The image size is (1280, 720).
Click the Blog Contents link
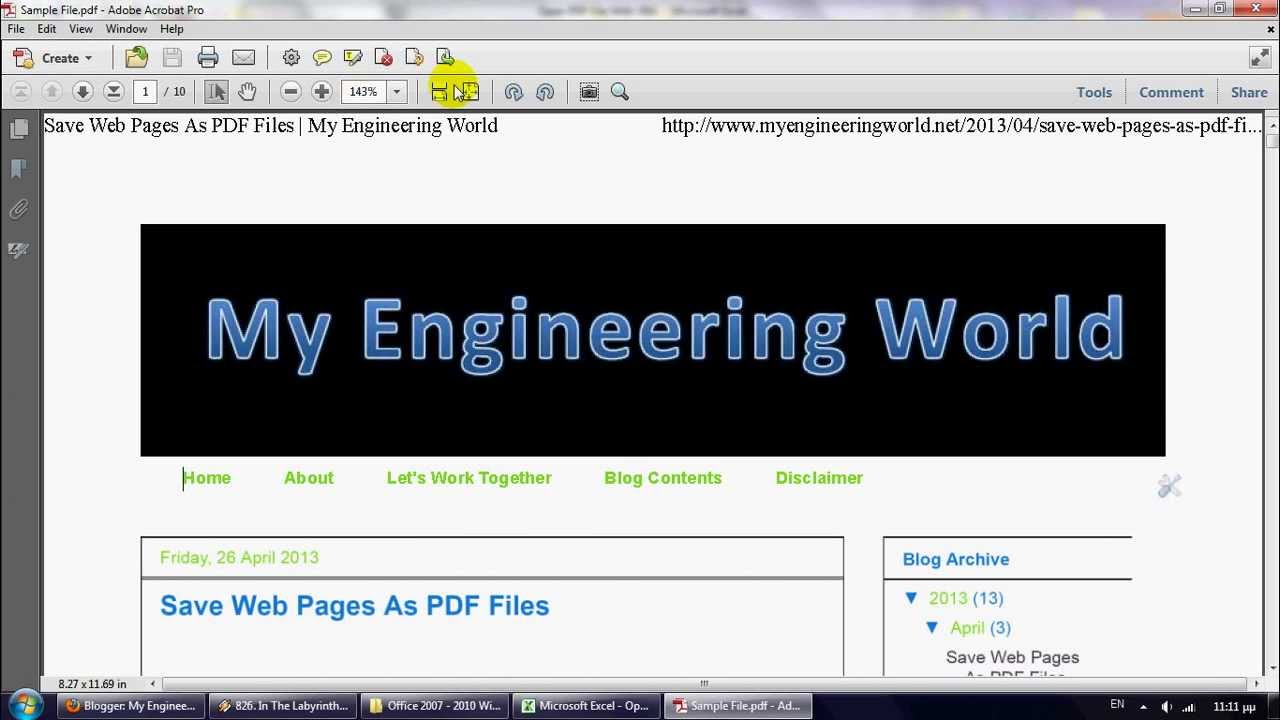coord(663,478)
